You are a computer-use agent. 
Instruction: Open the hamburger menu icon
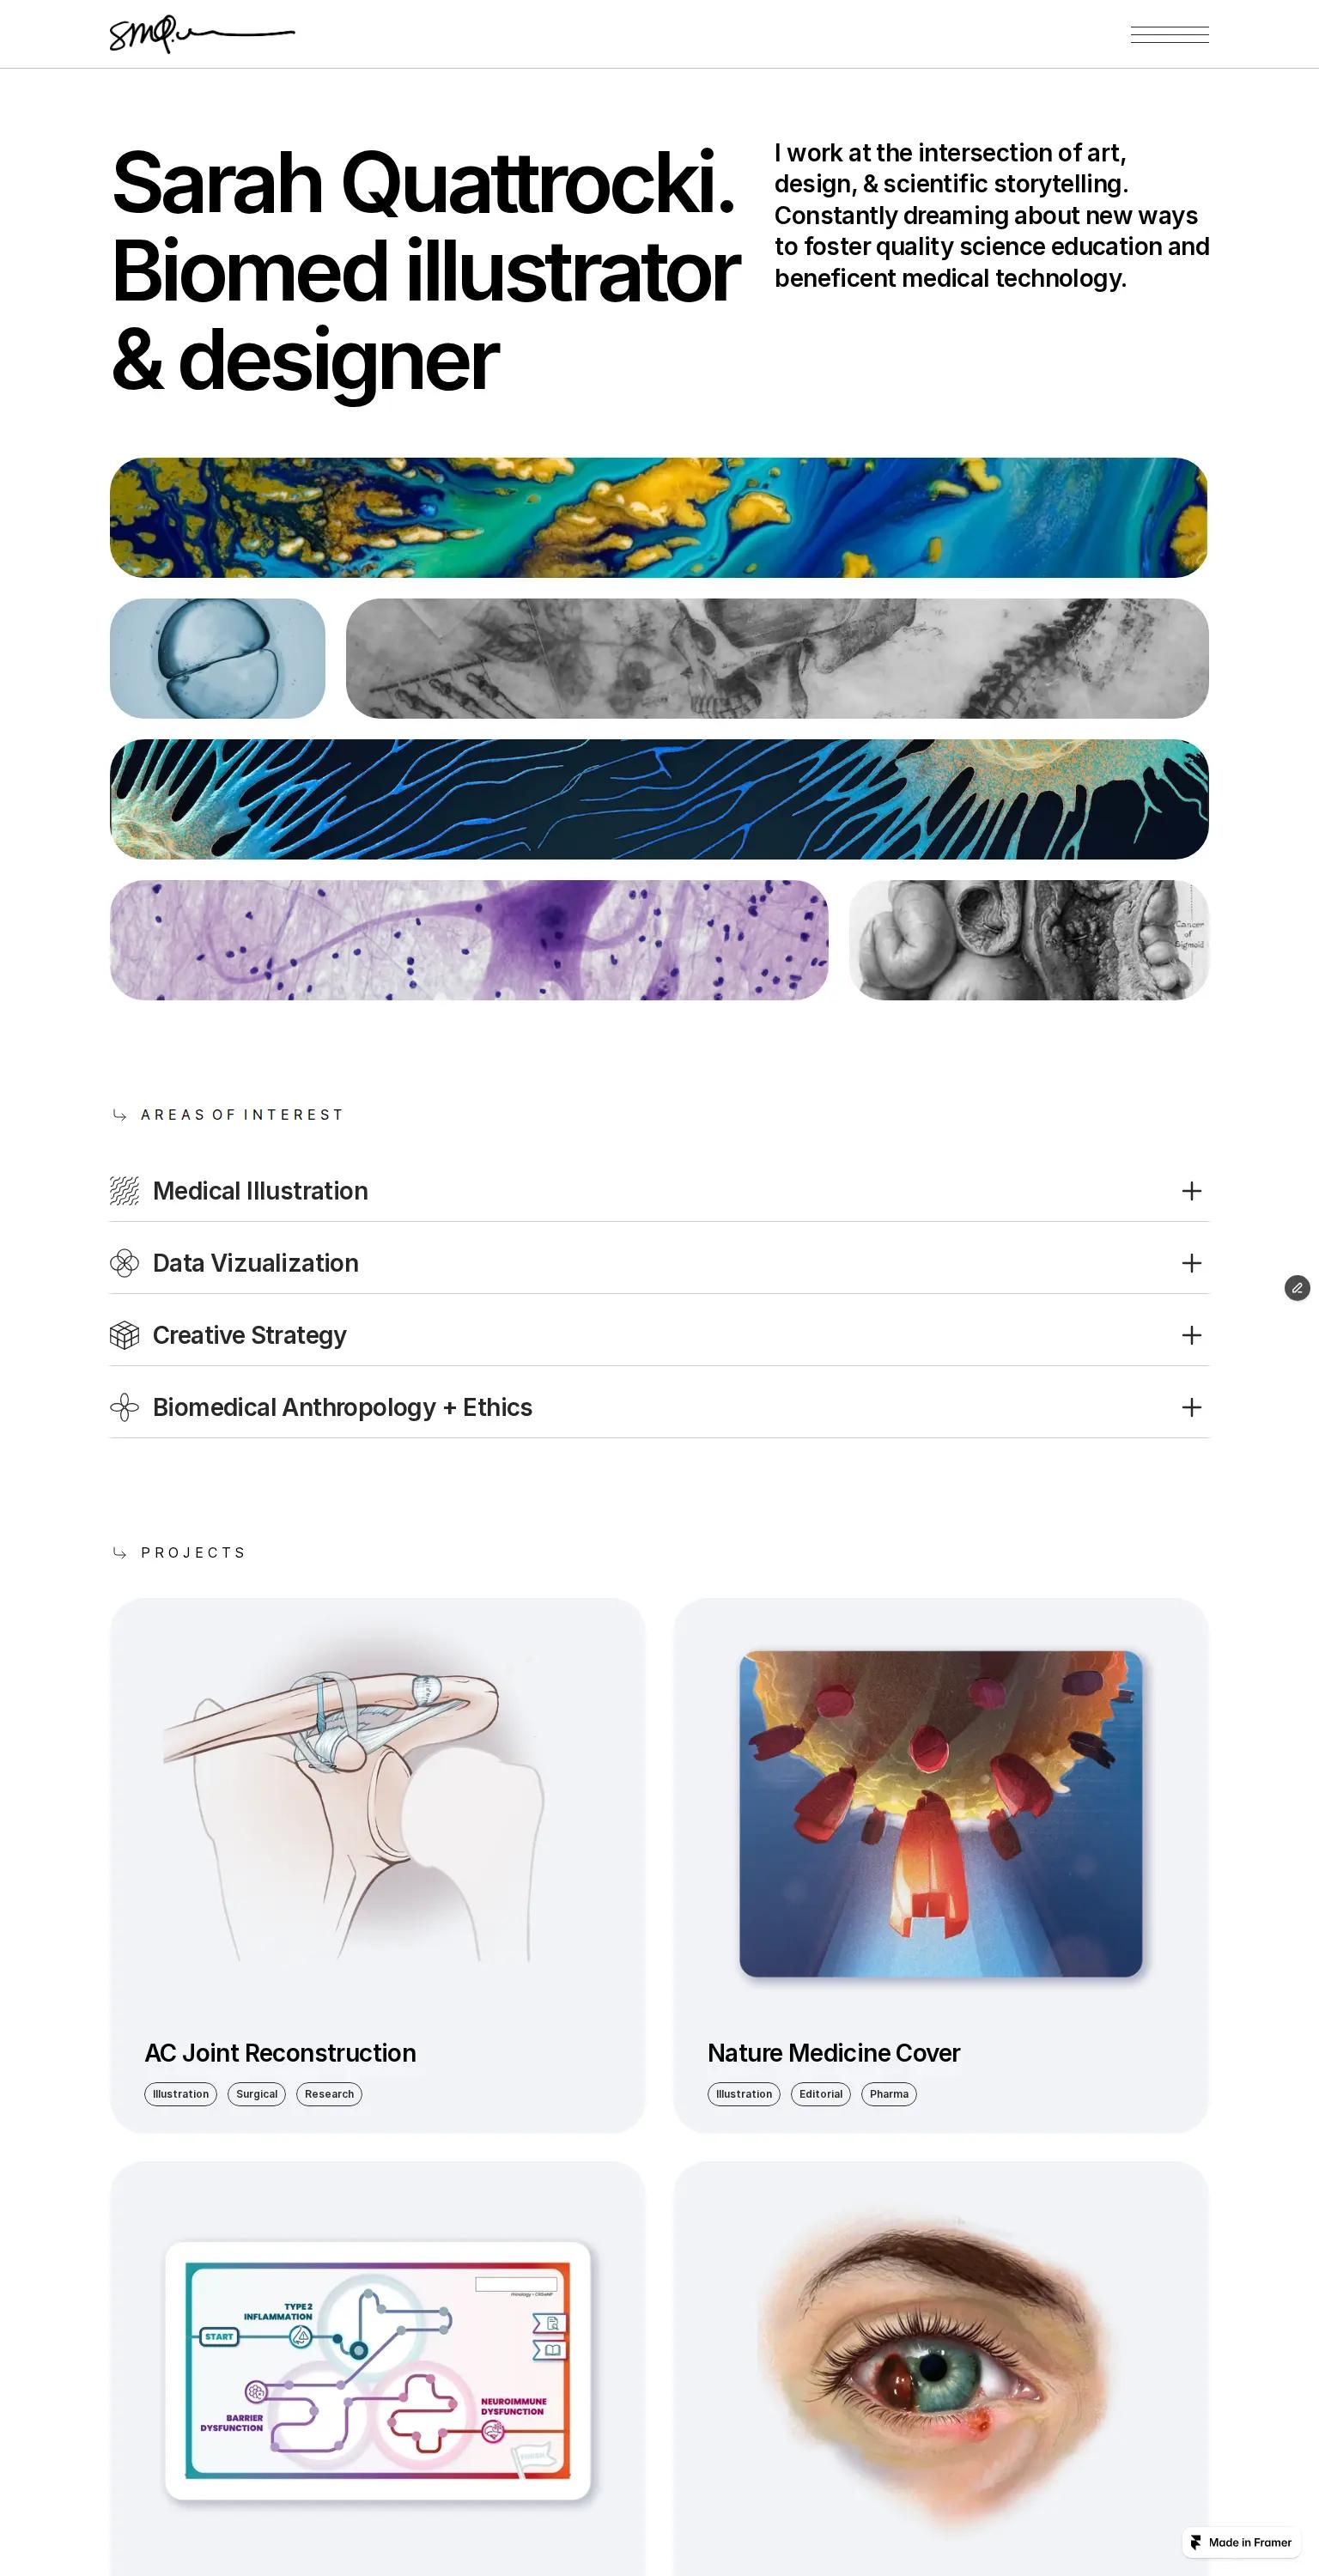pyautogui.click(x=1169, y=35)
